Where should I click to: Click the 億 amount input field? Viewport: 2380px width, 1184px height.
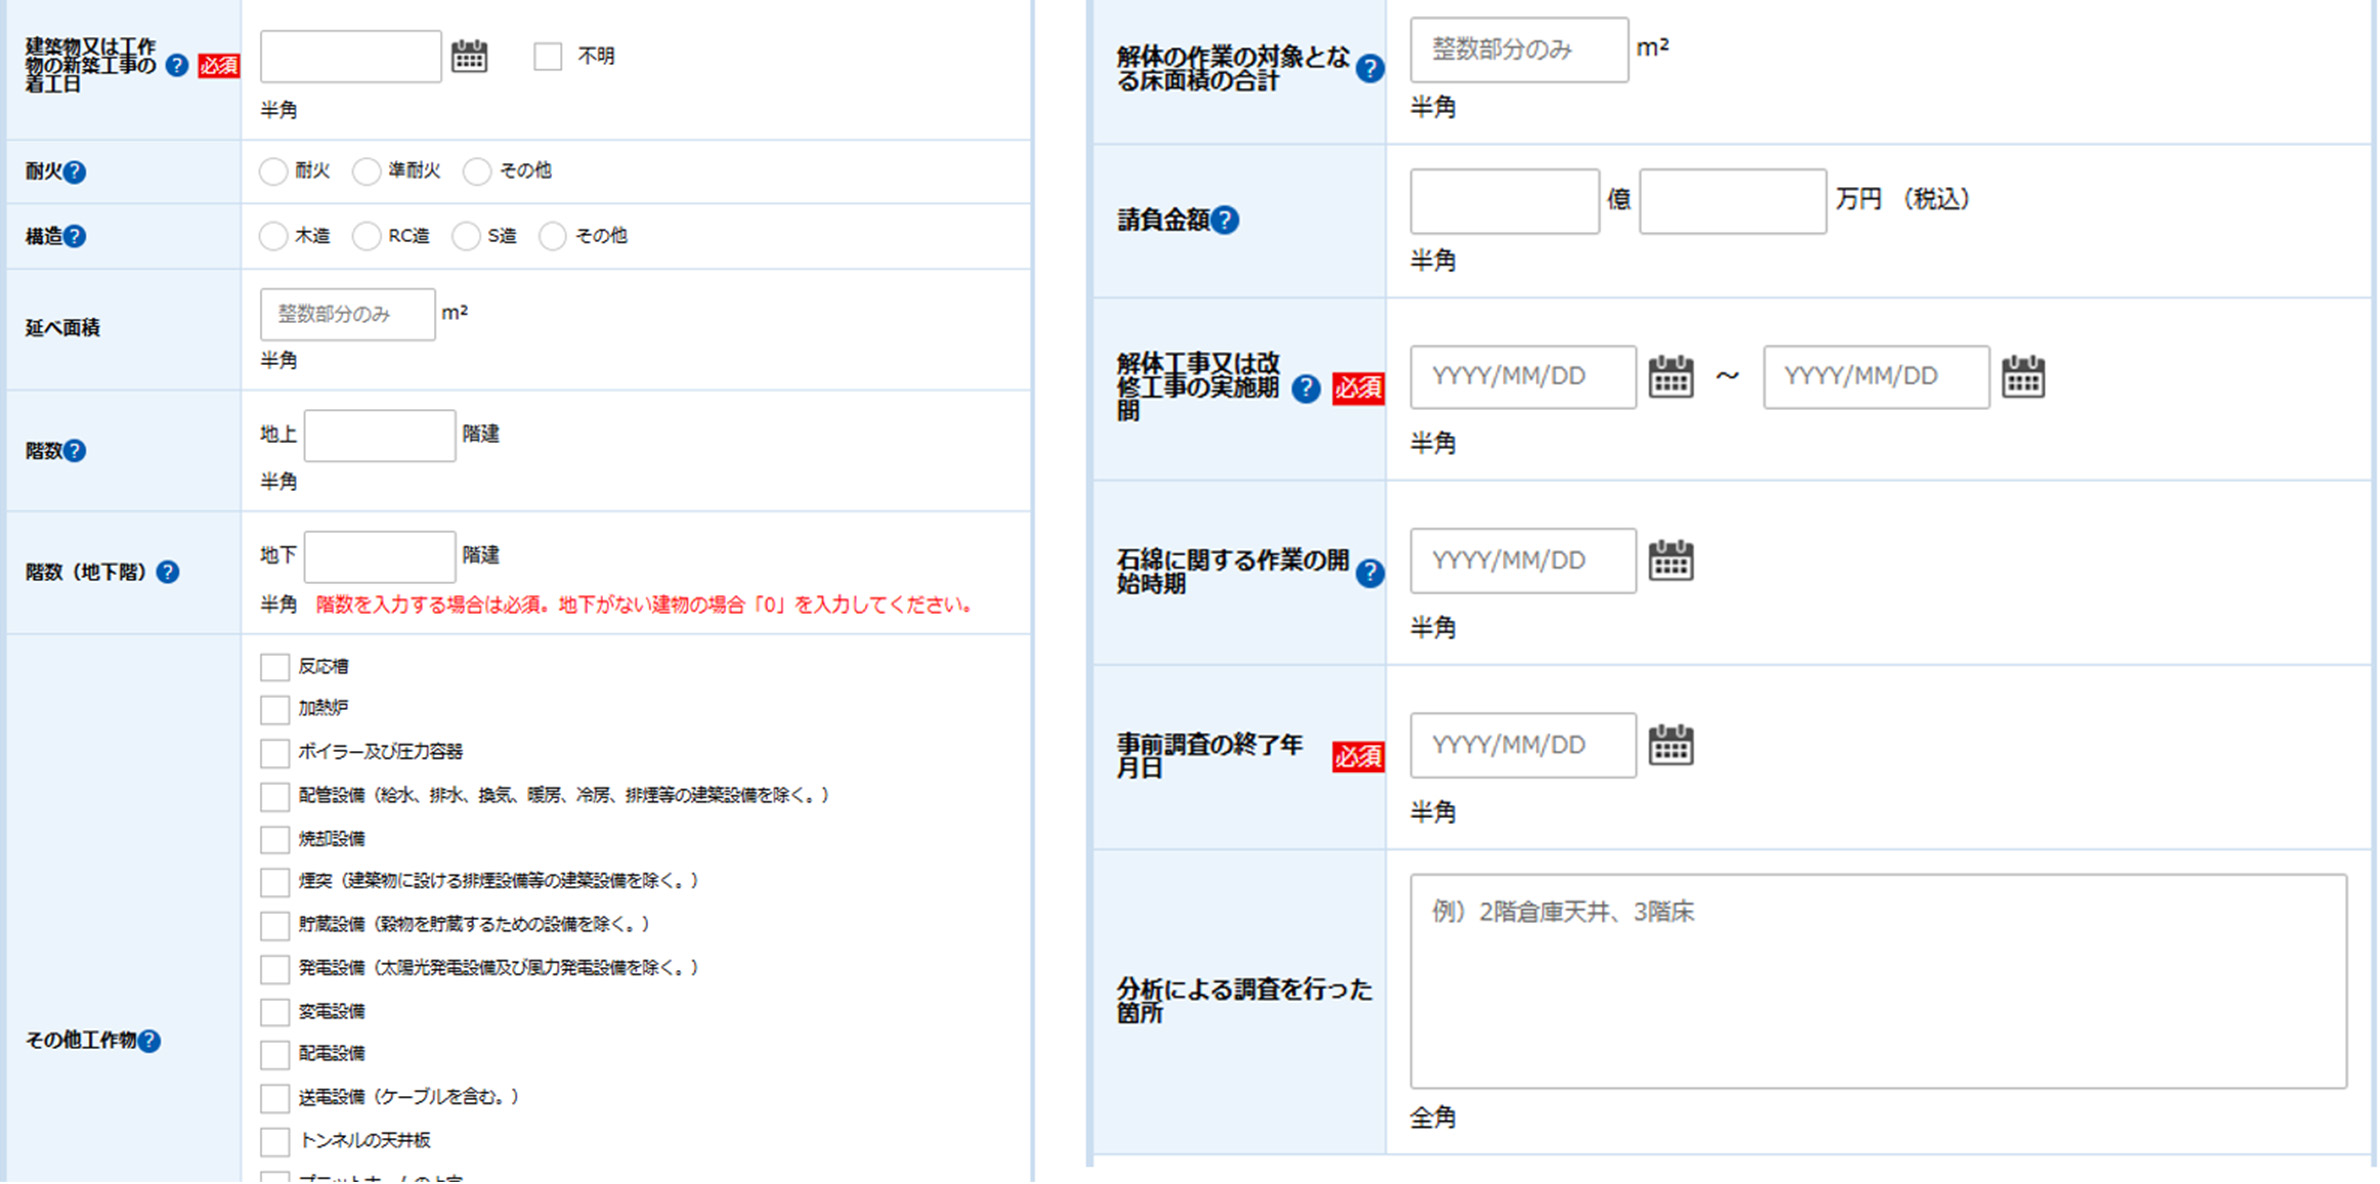(x=1503, y=201)
